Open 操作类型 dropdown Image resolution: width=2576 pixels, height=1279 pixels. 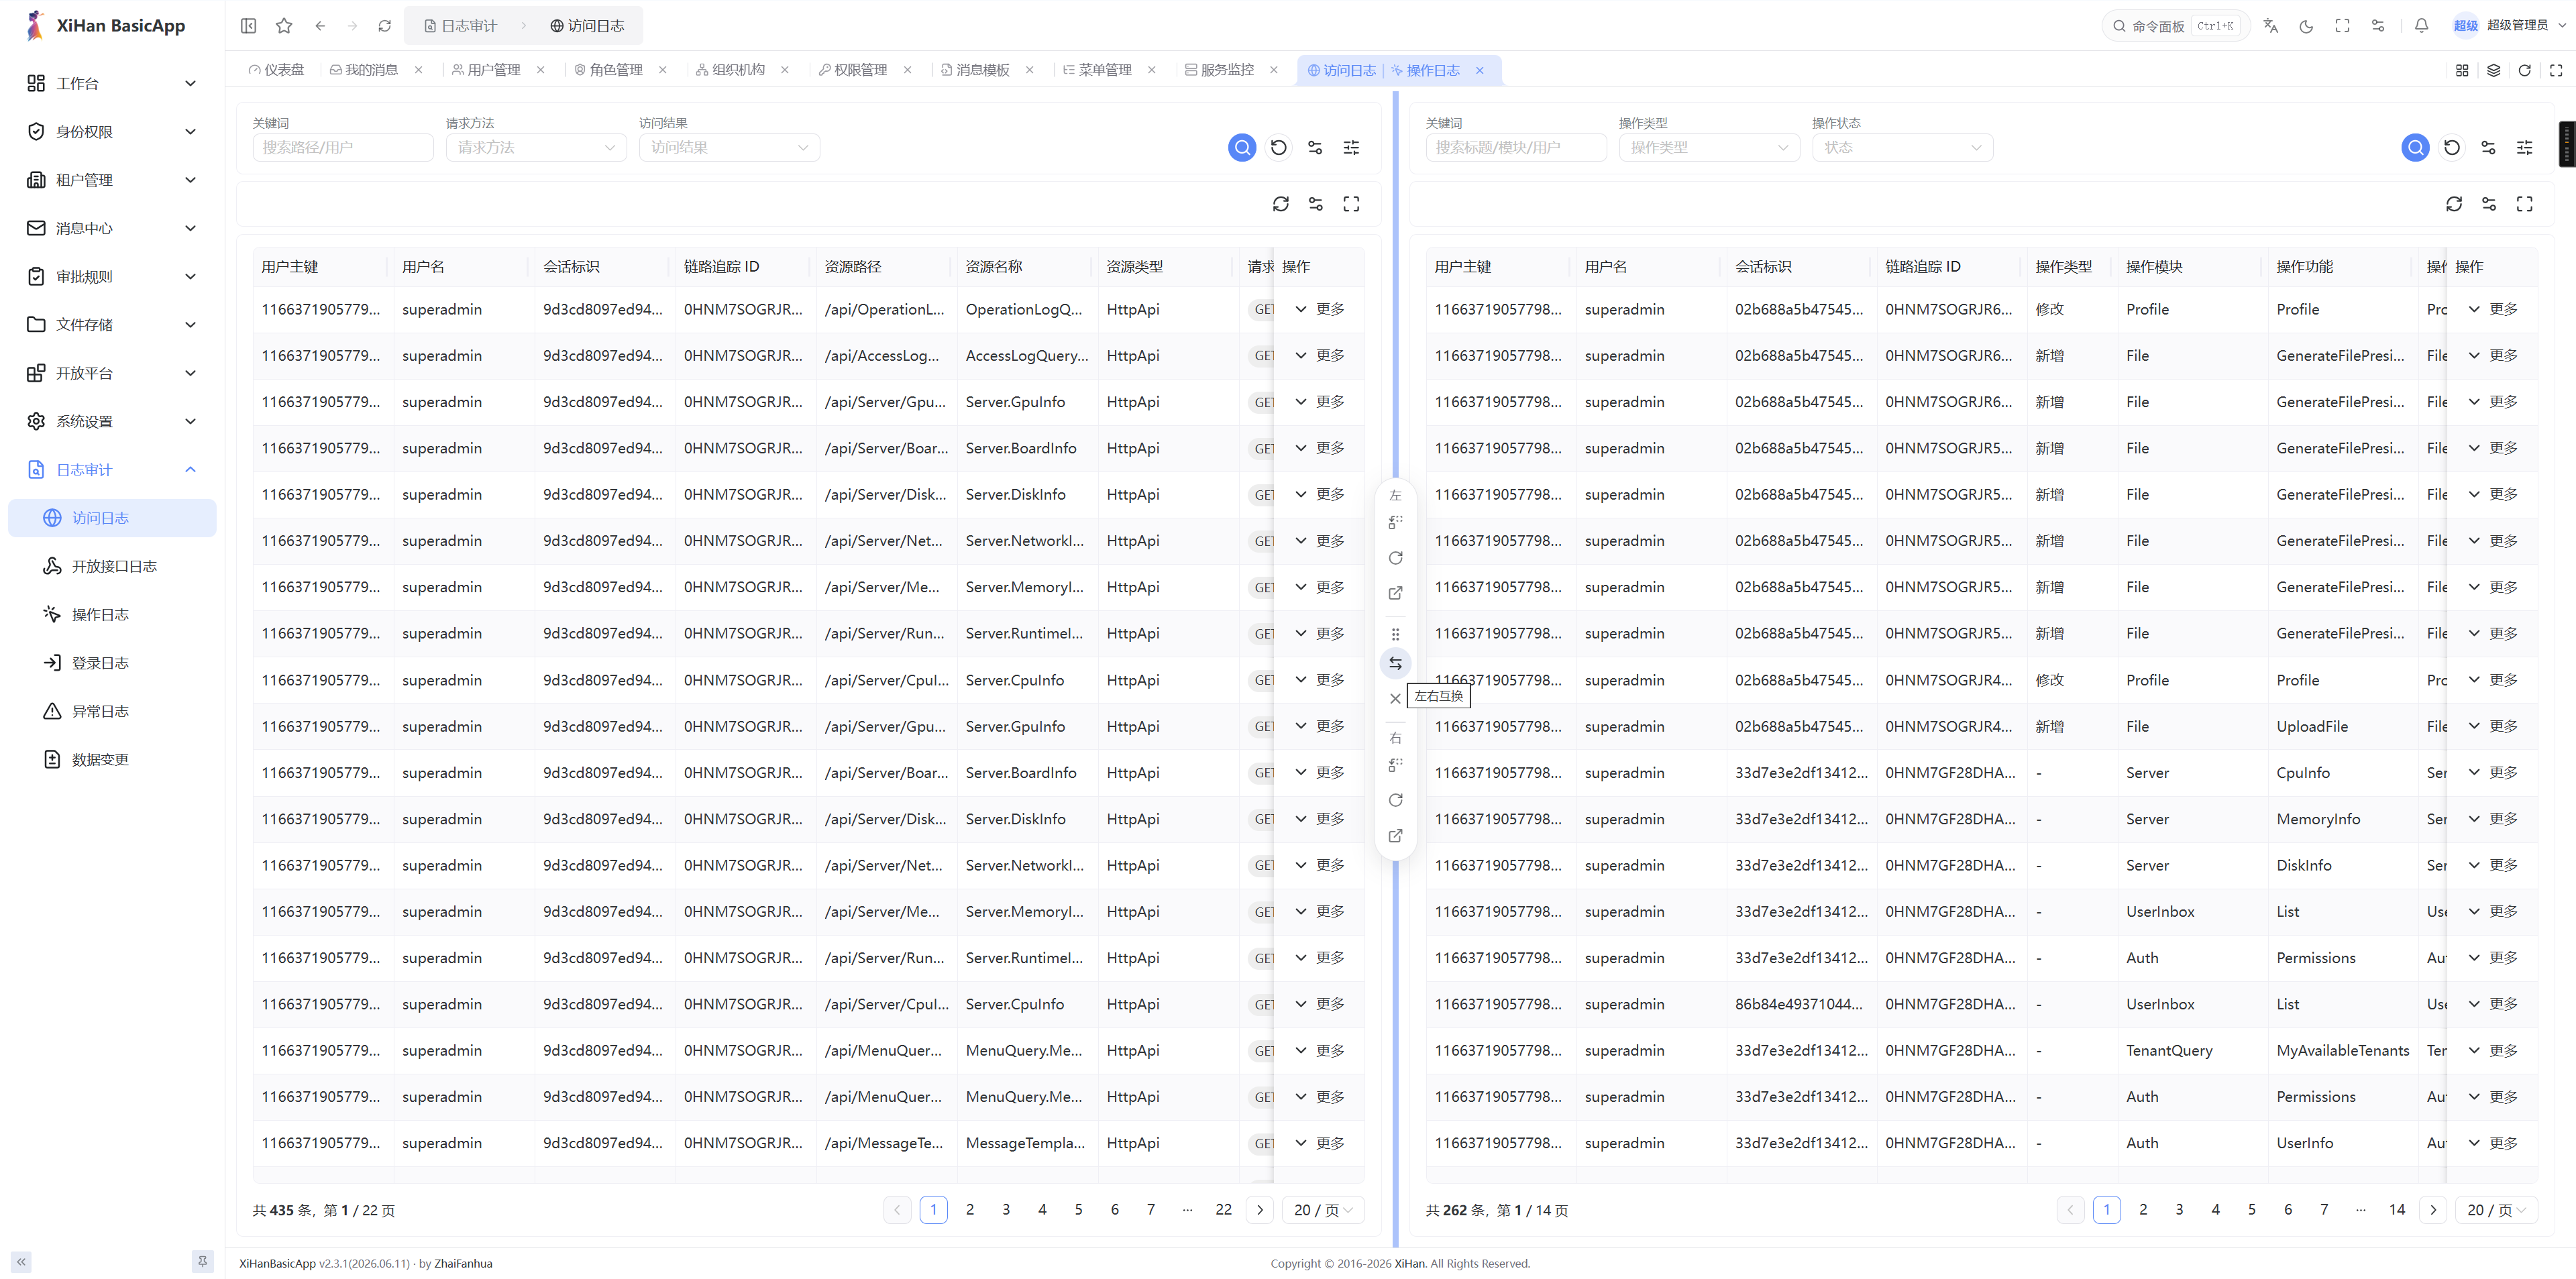(1709, 148)
